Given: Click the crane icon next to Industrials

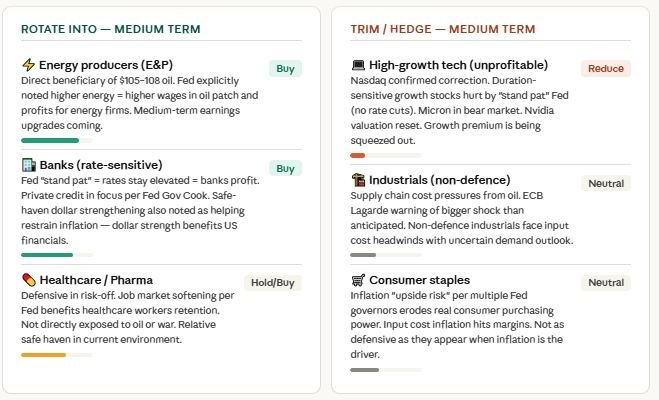Looking at the screenshot, I should pos(358,180).
